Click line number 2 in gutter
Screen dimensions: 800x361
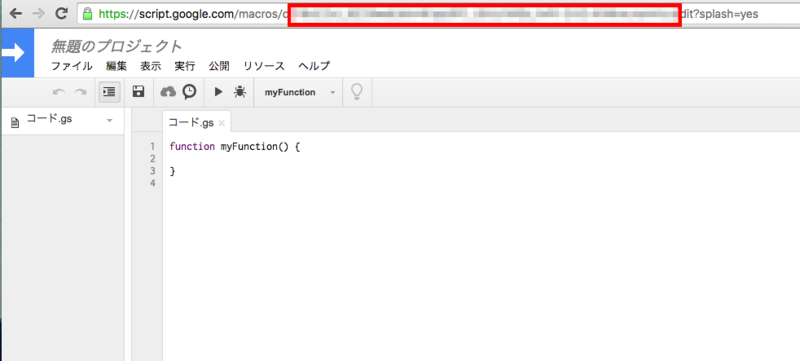(x=153, y=159)
